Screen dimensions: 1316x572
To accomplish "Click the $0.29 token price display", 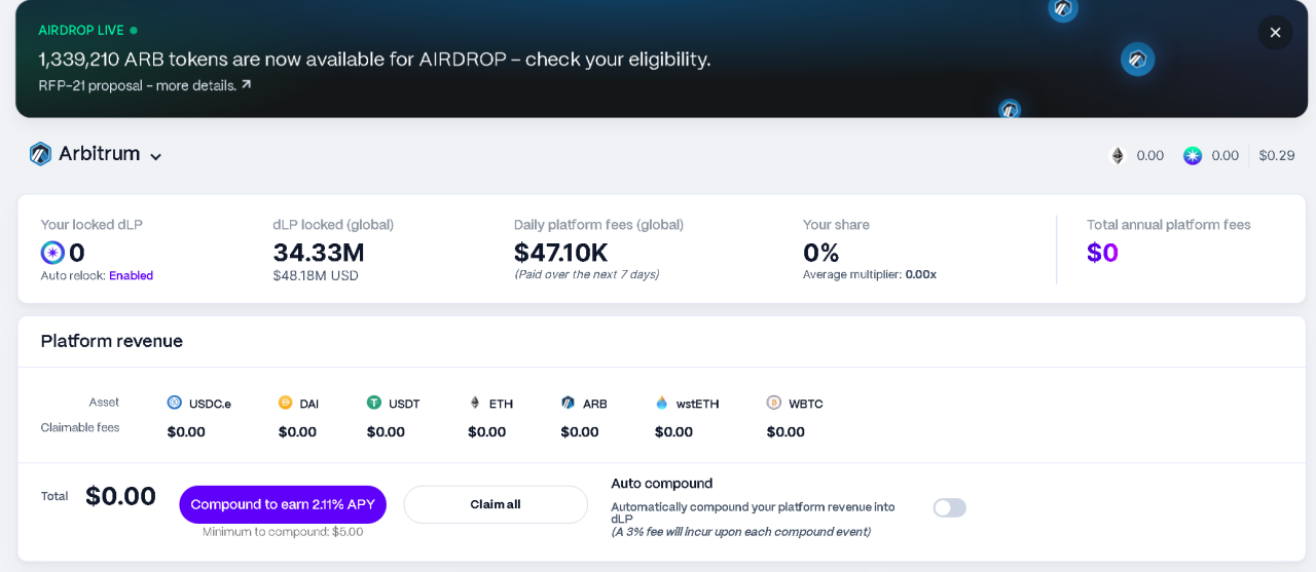I will 1277,156.
